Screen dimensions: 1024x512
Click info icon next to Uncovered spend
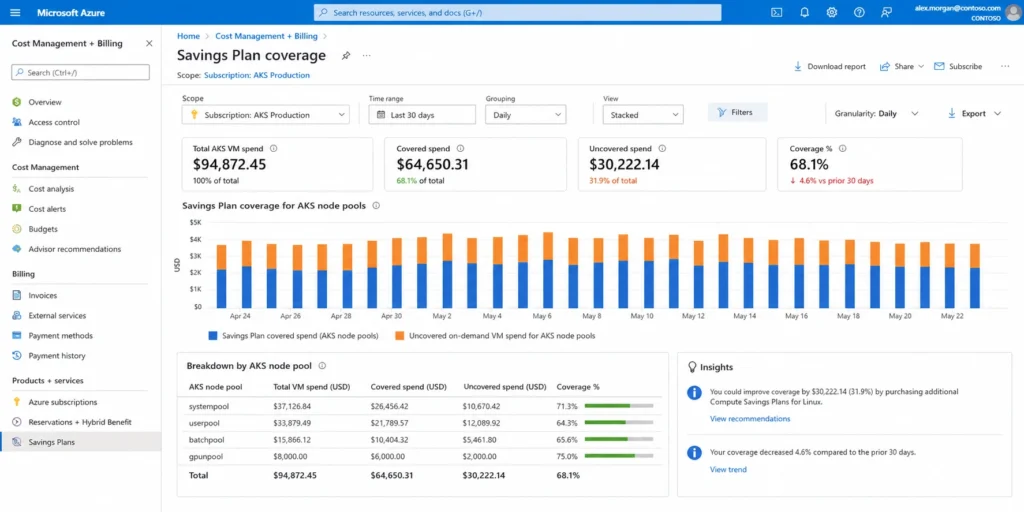[x=662, y=148]
